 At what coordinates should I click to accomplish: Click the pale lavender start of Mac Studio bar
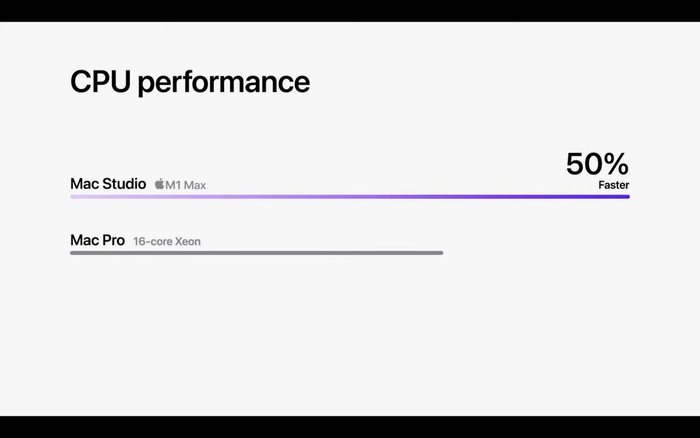(78, 196)
